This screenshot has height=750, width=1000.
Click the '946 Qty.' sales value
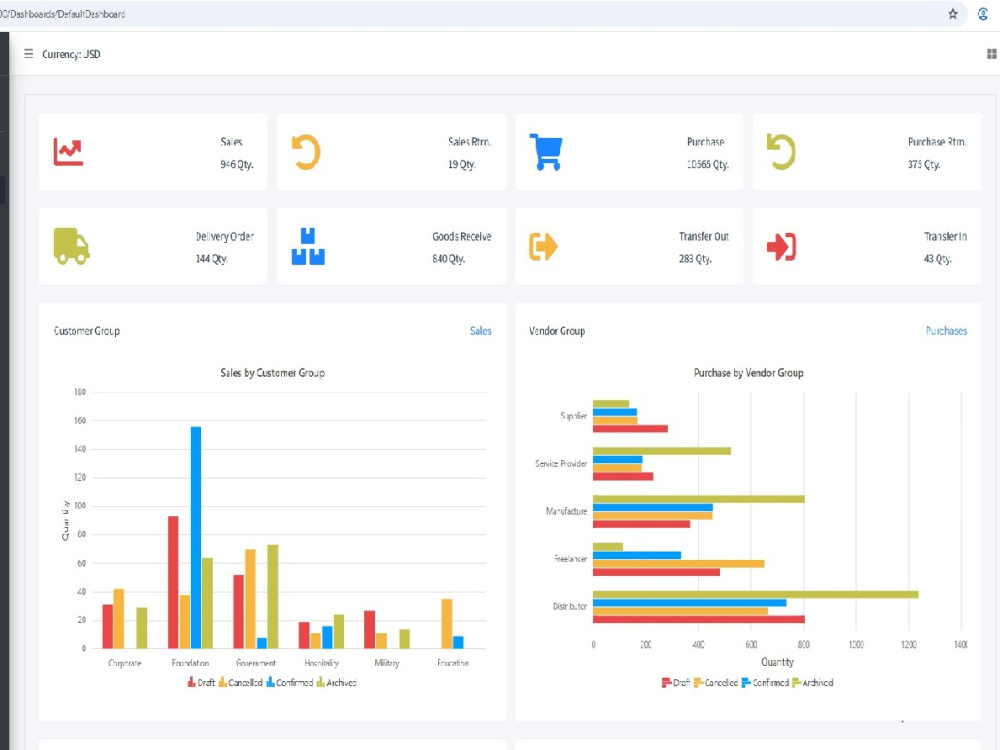point(237,164)
